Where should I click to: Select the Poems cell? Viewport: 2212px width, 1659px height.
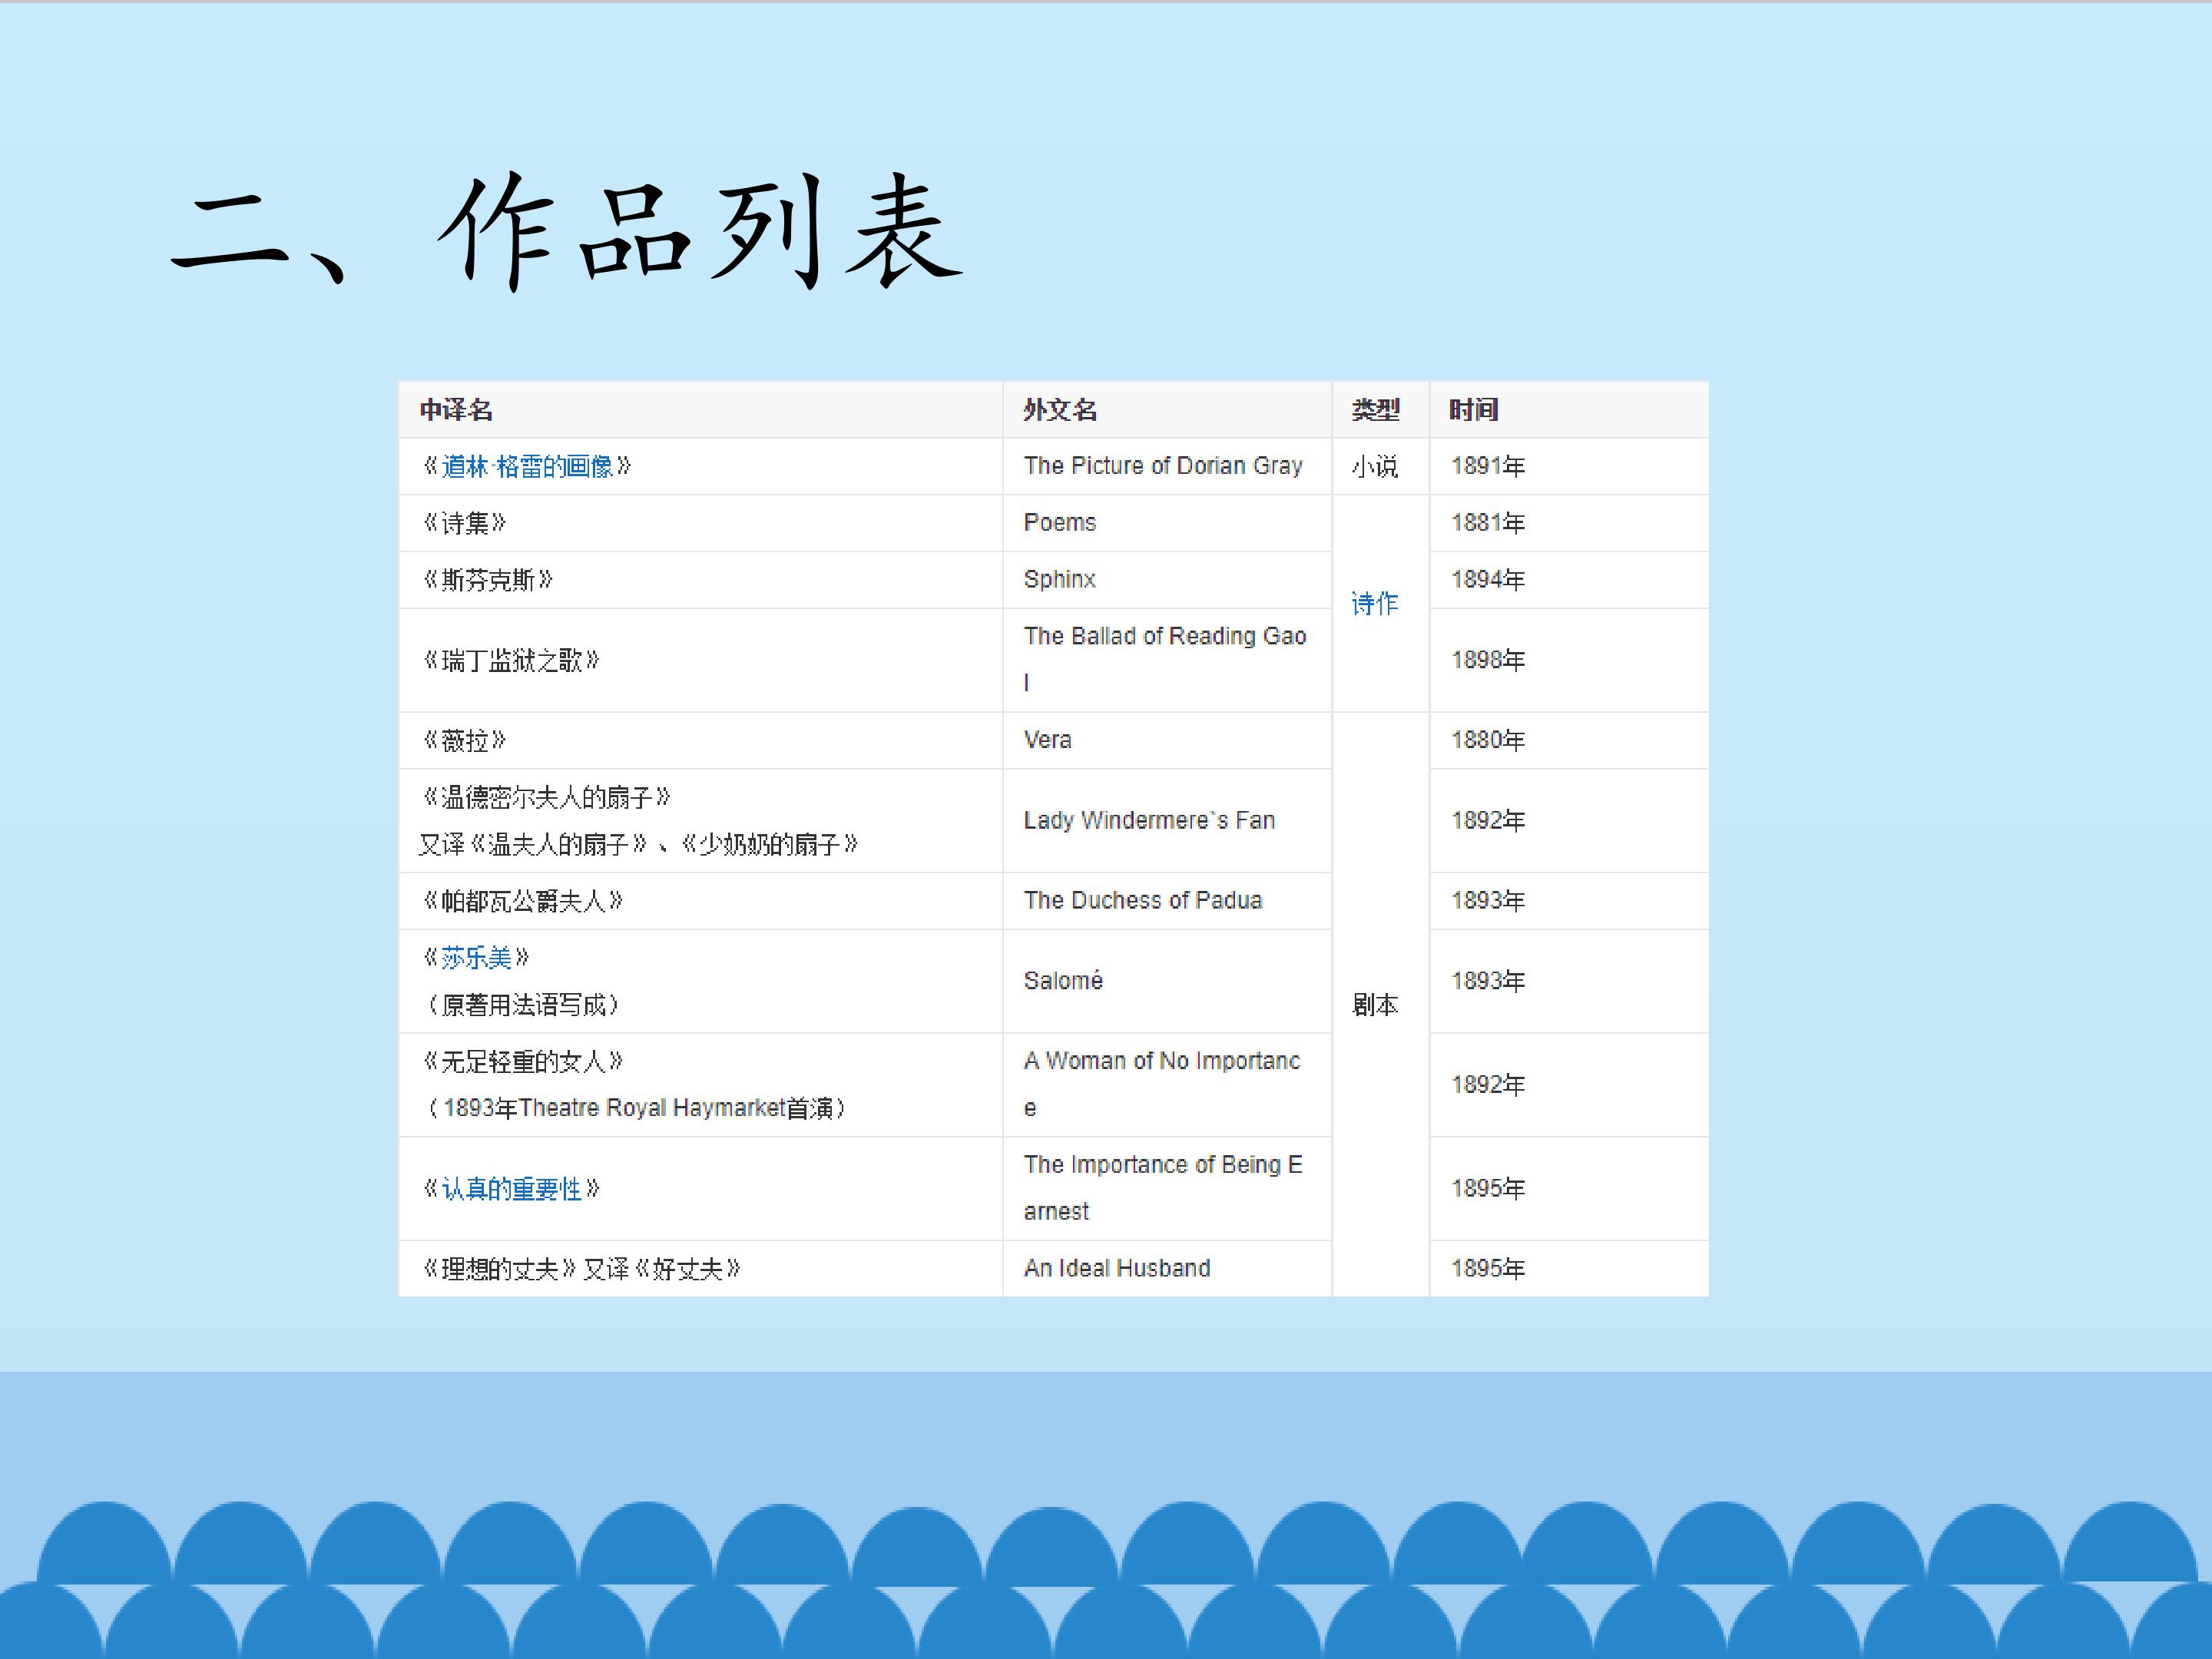pos(1060,523)
